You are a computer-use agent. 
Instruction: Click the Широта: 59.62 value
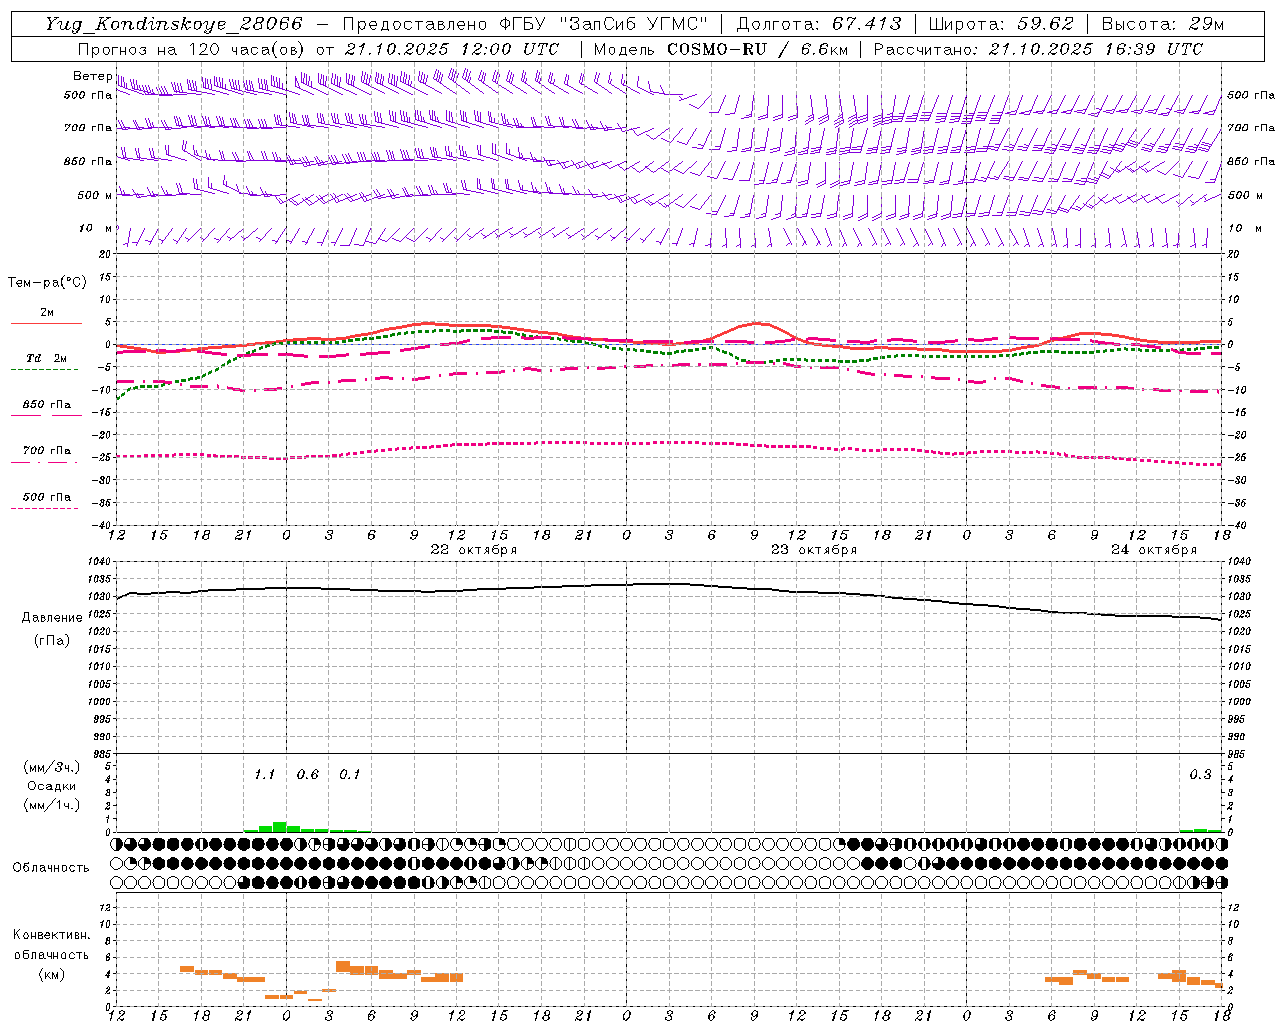pos(1001,24)
